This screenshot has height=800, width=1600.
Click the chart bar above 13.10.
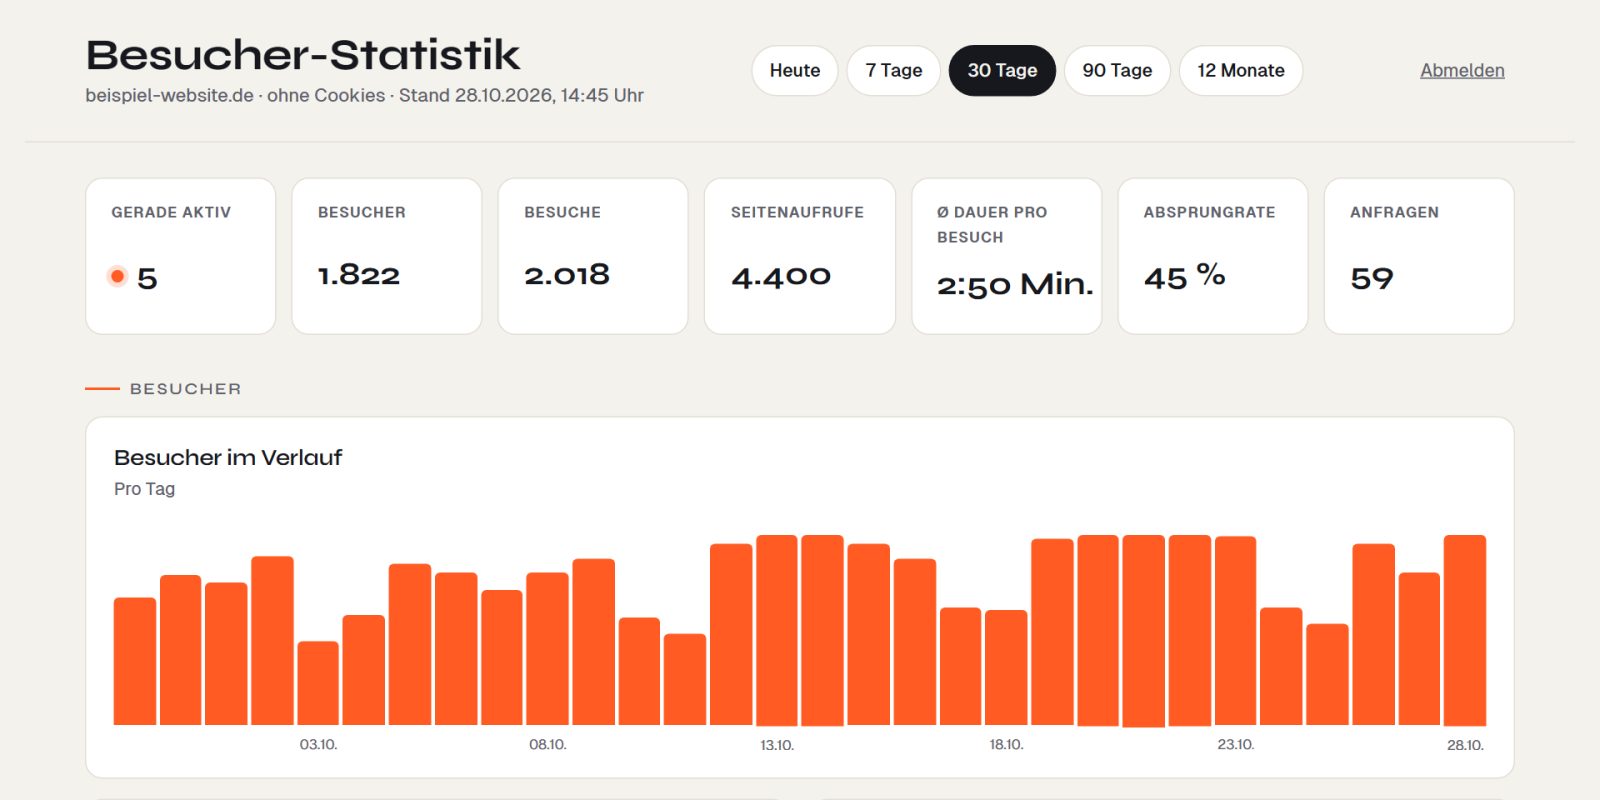(x=777, y=630)
